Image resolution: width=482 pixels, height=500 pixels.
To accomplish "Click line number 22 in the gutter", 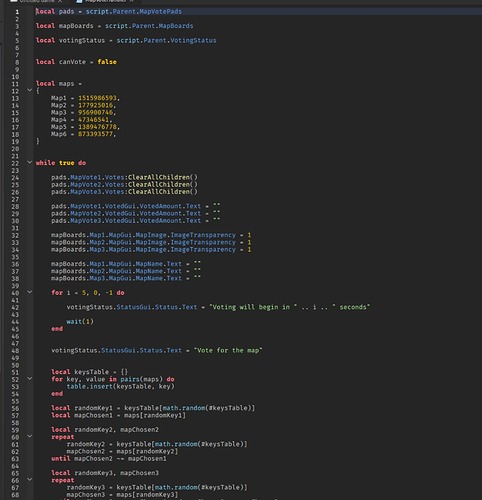I will point(15,163).
